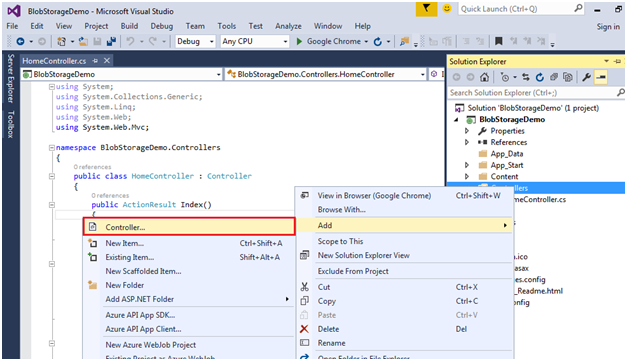Open Solution Explorer window options dropdown arrow
Image resolution: width=627 pixels, height=361 pixels.
607,61
